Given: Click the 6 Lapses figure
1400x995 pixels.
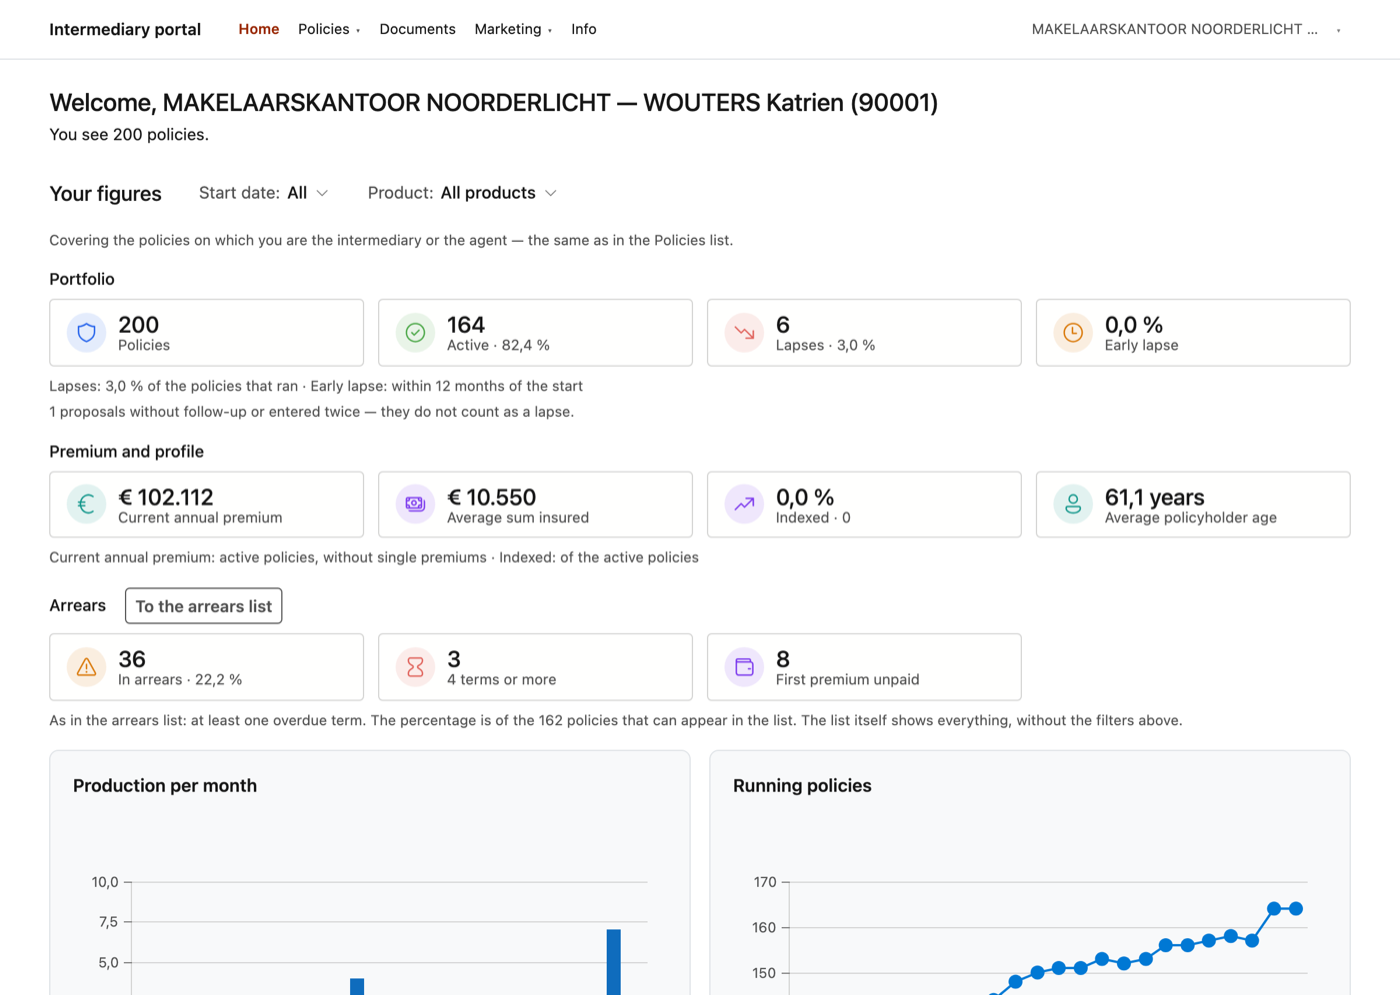Looking at the screenshot, I should 783,325.
